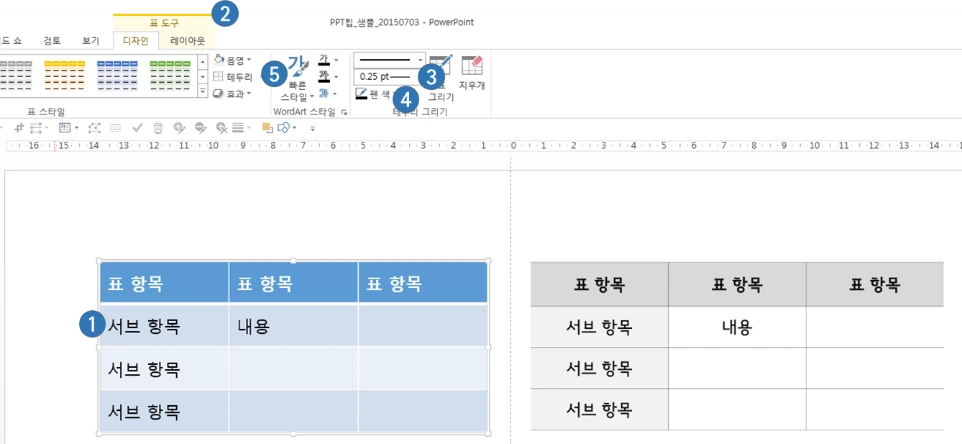Switch to the 검토 (Review) tab
The image size is (962, 444).
(52, 41)
